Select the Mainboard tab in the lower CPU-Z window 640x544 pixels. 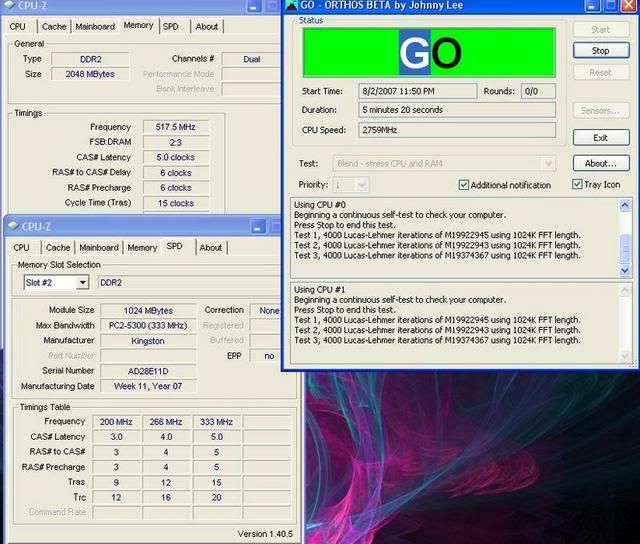click(x=98, y=247)
